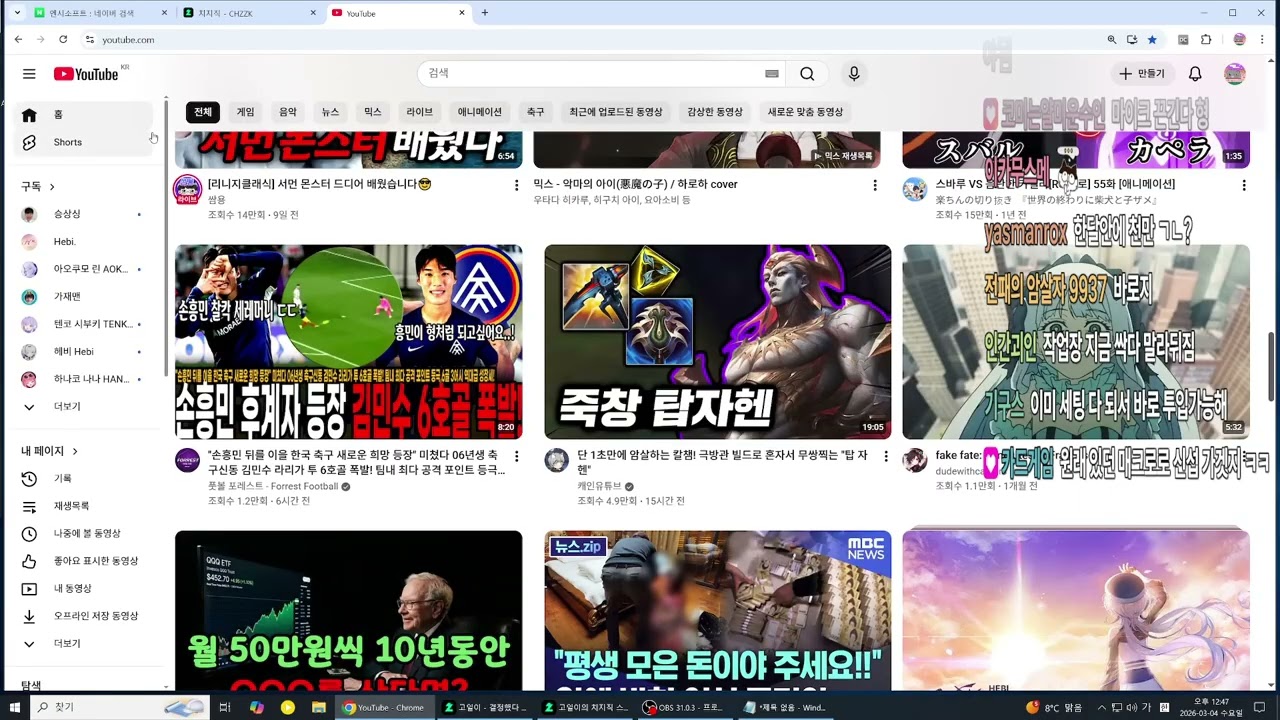
Task: Click the 만들기 create button
Action: click(1141, 74)
